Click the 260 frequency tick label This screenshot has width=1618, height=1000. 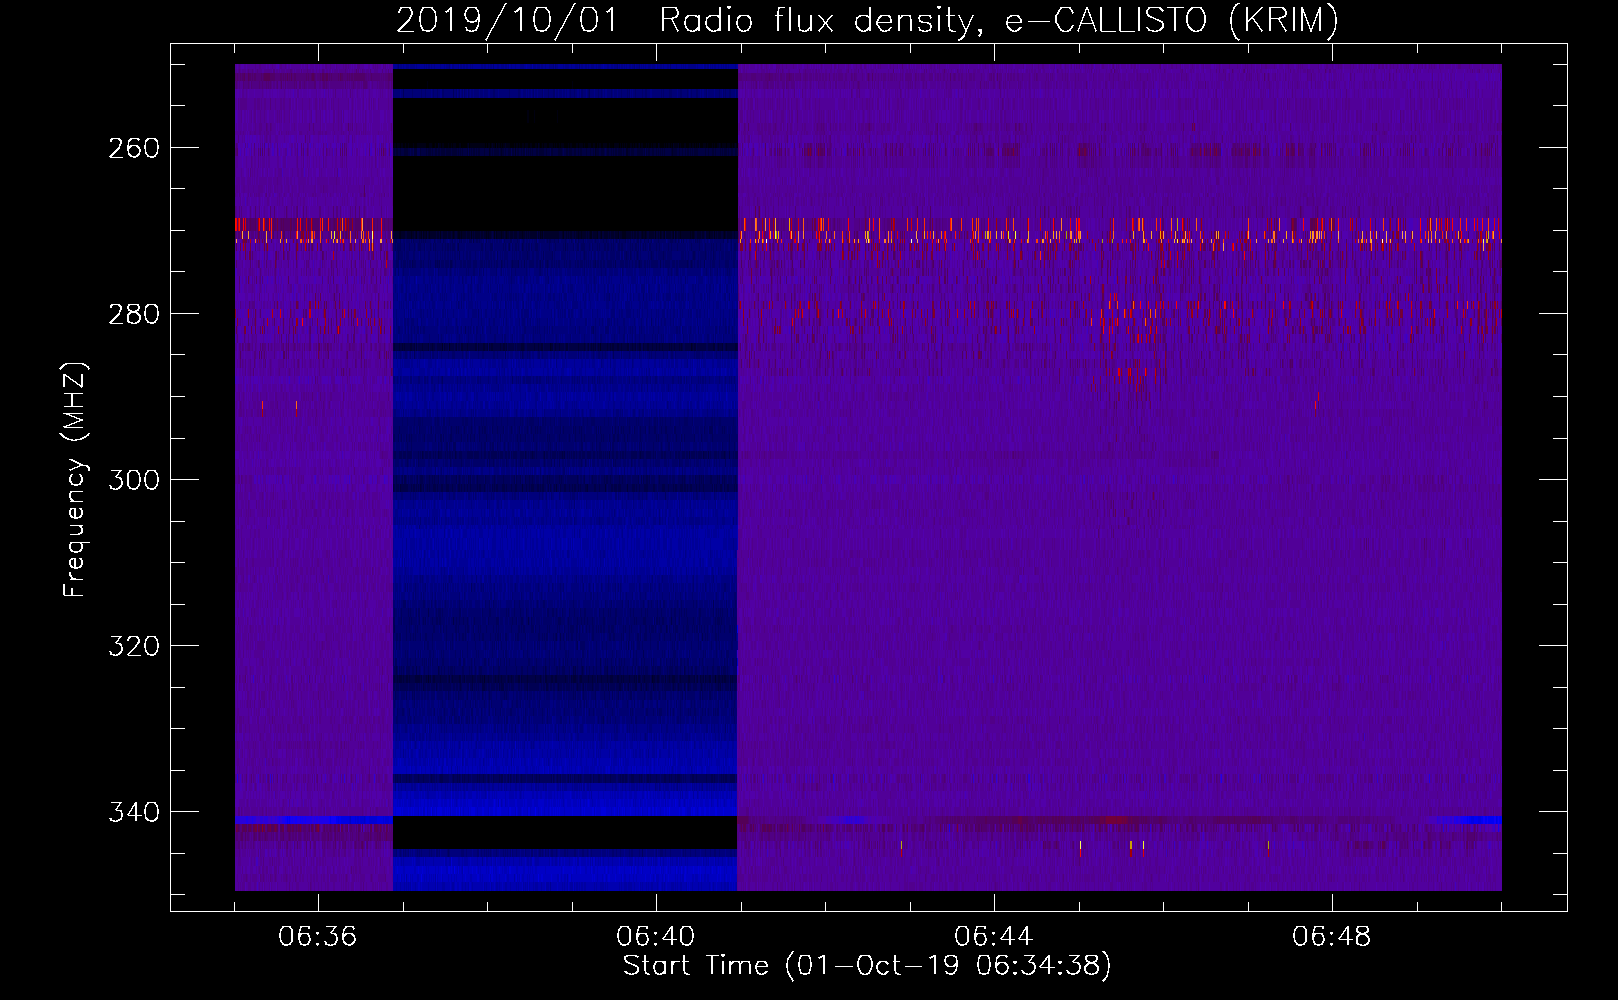pyautogui.click(x=134, y=148)
